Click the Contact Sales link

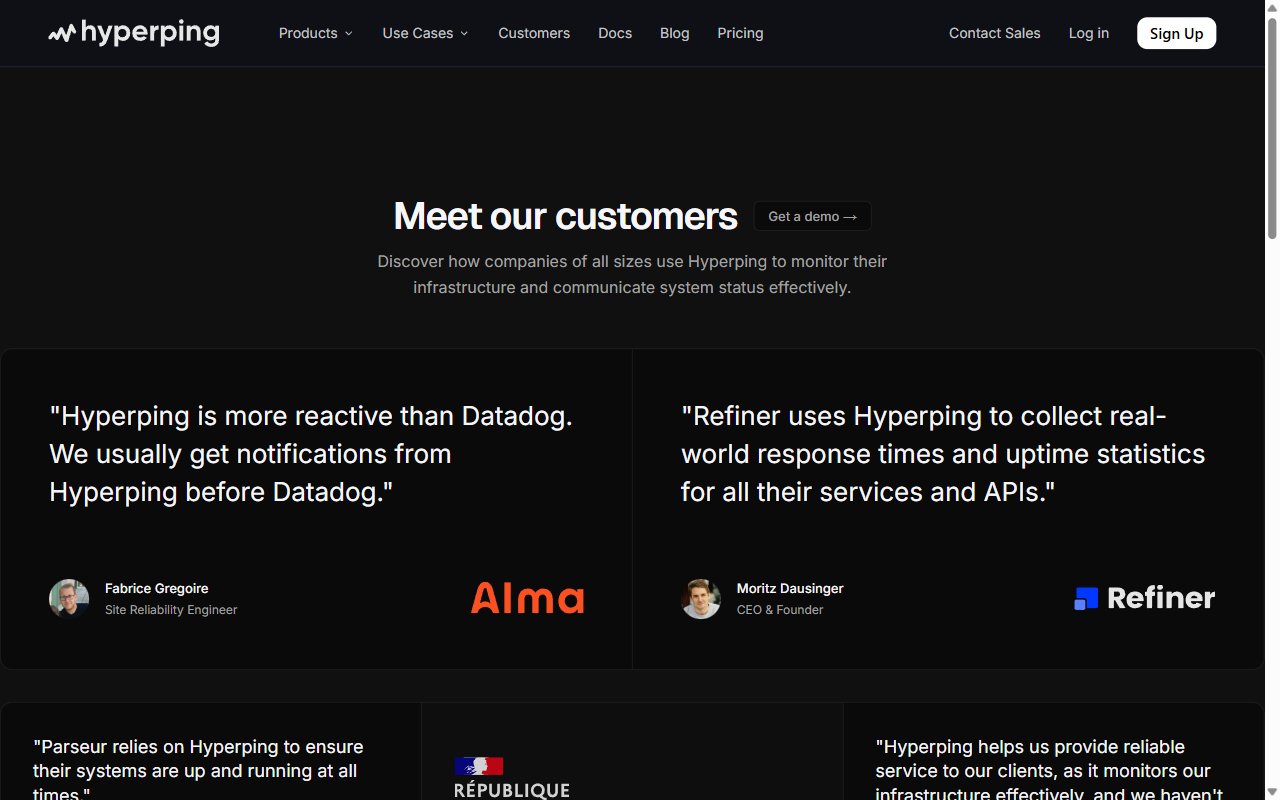[995, 33]
